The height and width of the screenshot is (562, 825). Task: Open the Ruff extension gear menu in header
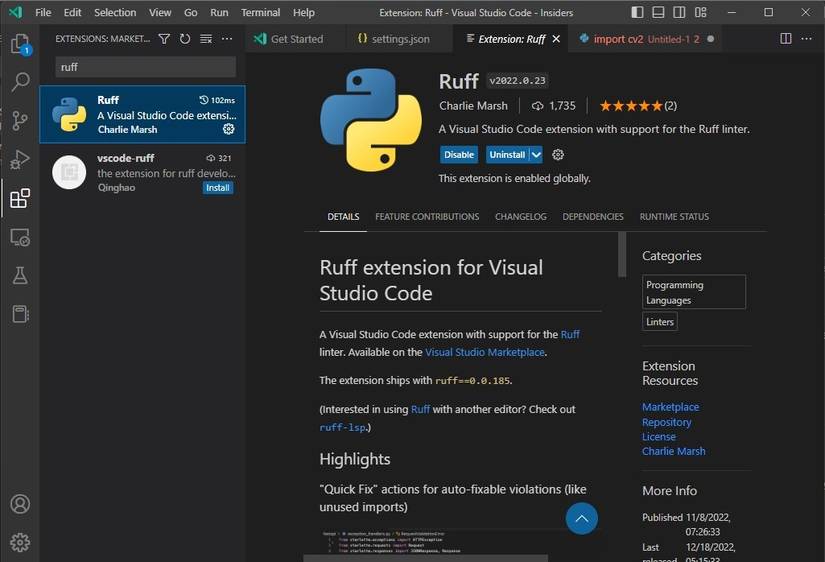(558, 155)
